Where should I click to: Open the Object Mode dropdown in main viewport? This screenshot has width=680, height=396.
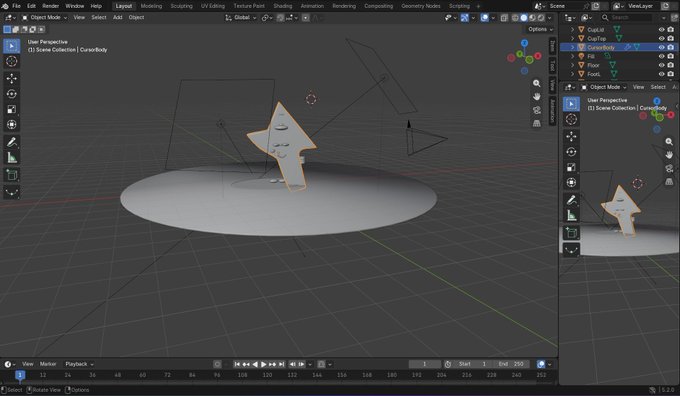[x=45, y=17]
